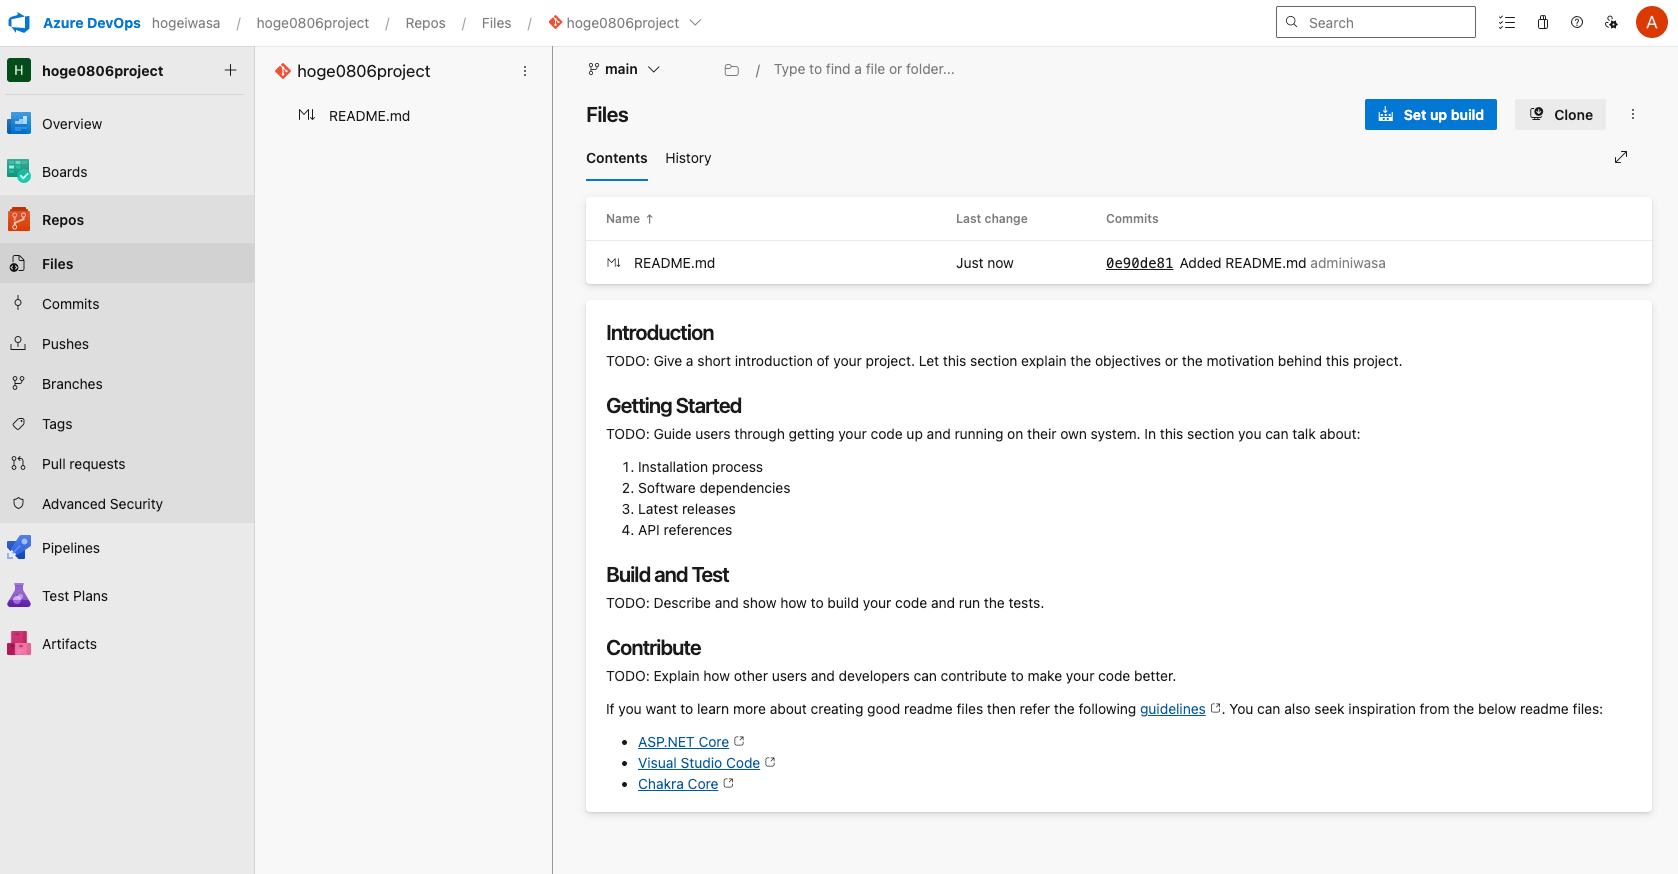
Task: Expand the main branch selector dropdown
Action: click(624, 69)
